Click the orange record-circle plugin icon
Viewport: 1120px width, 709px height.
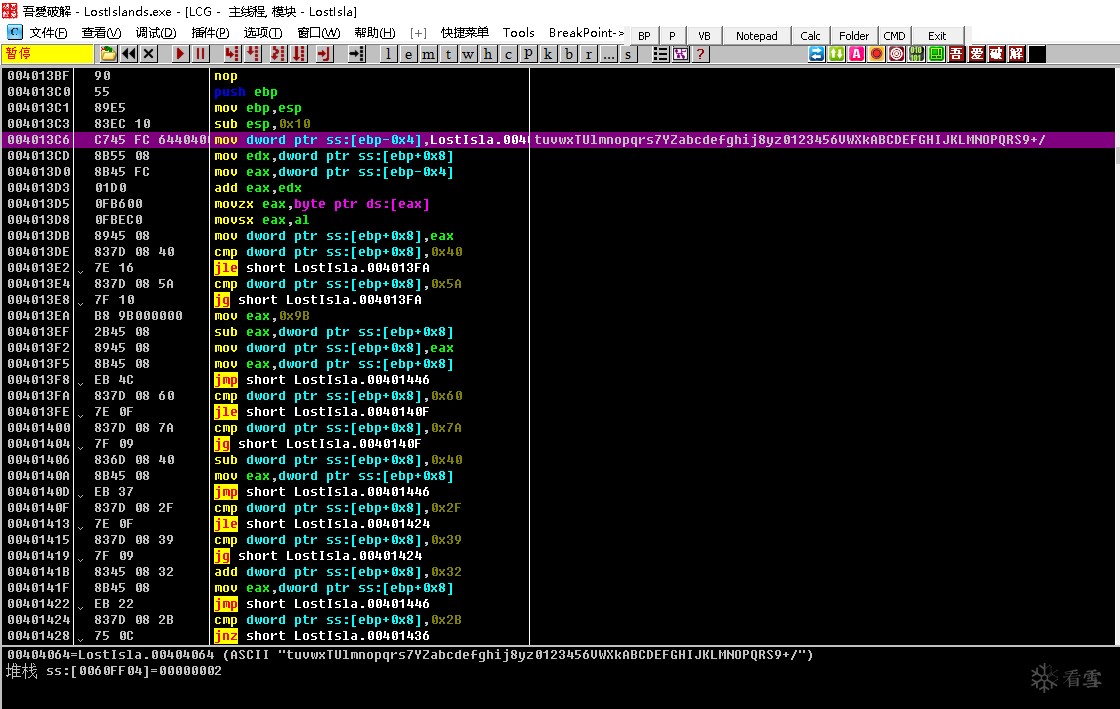[x=876, y=54]
